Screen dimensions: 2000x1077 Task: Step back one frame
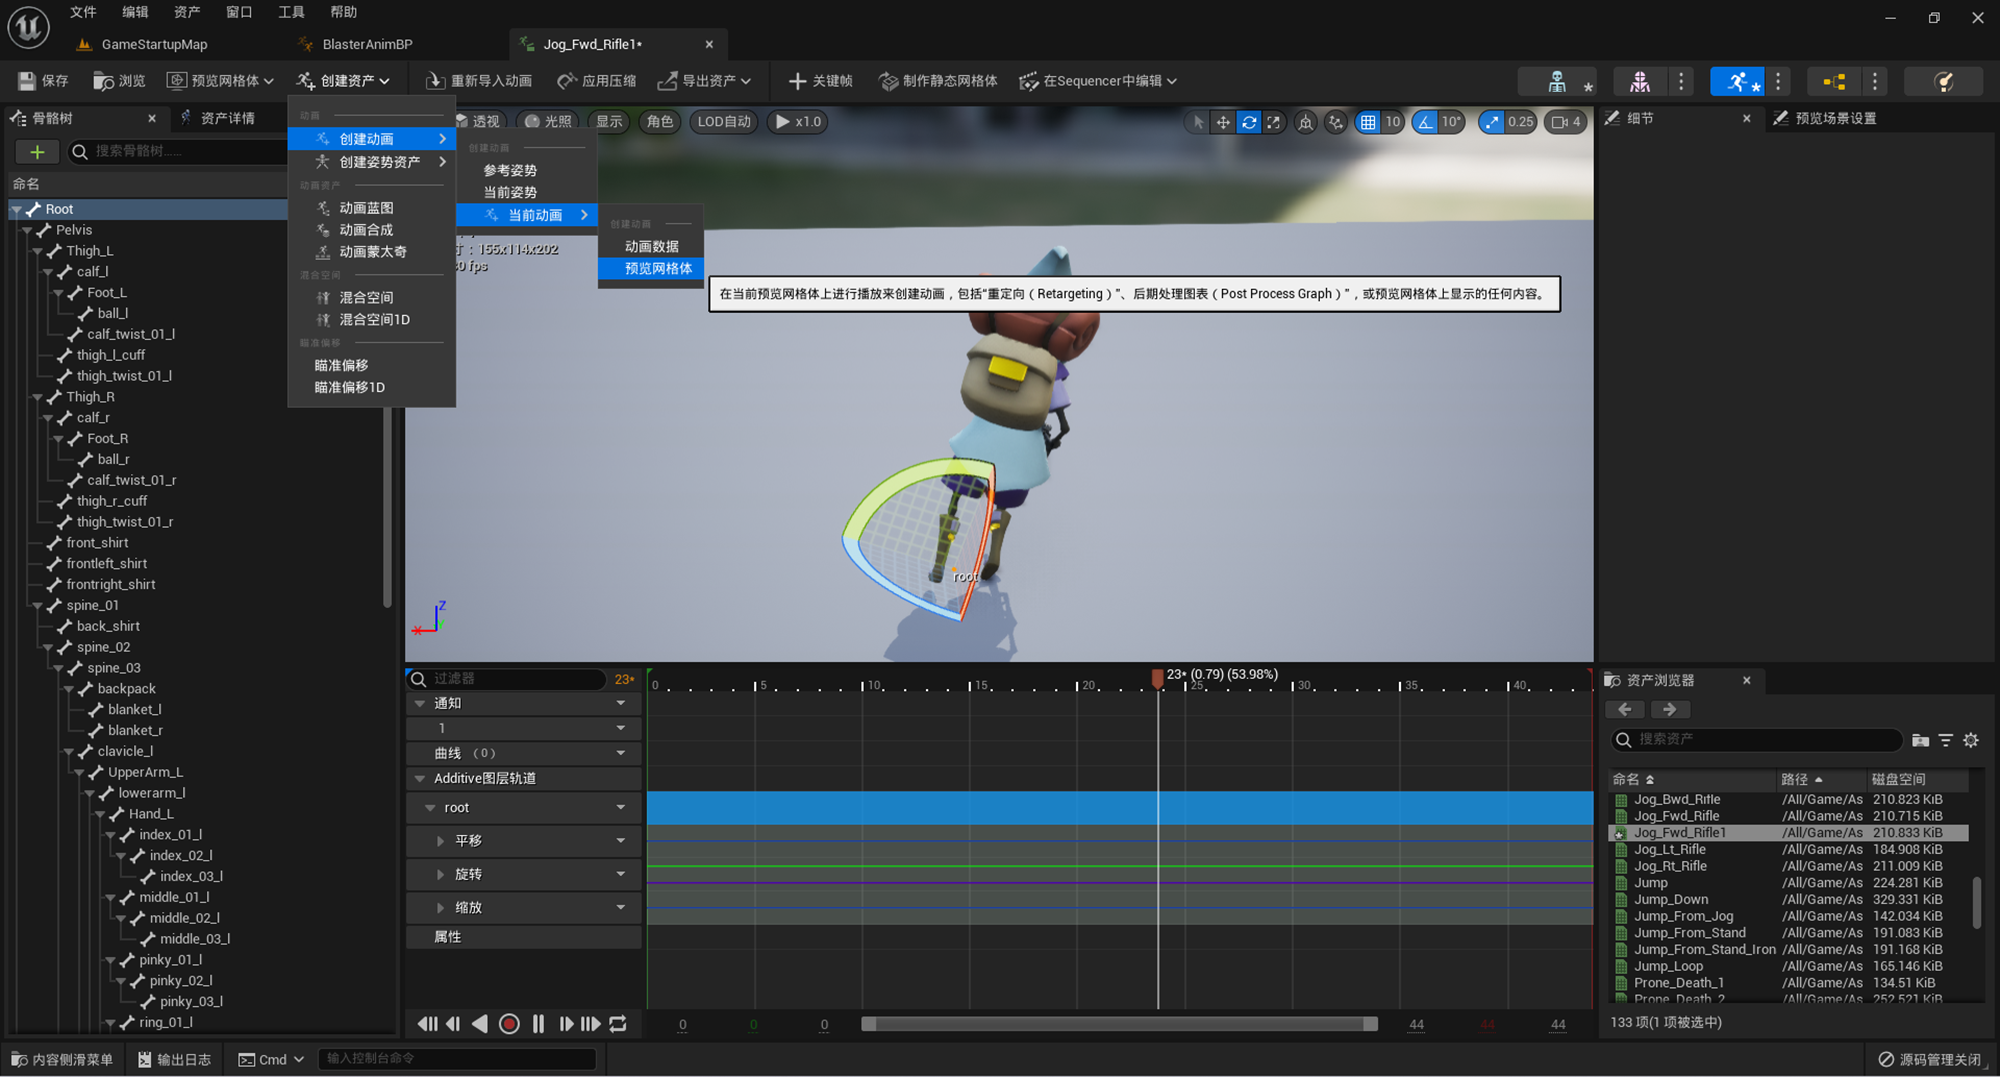pos(453,1024)
